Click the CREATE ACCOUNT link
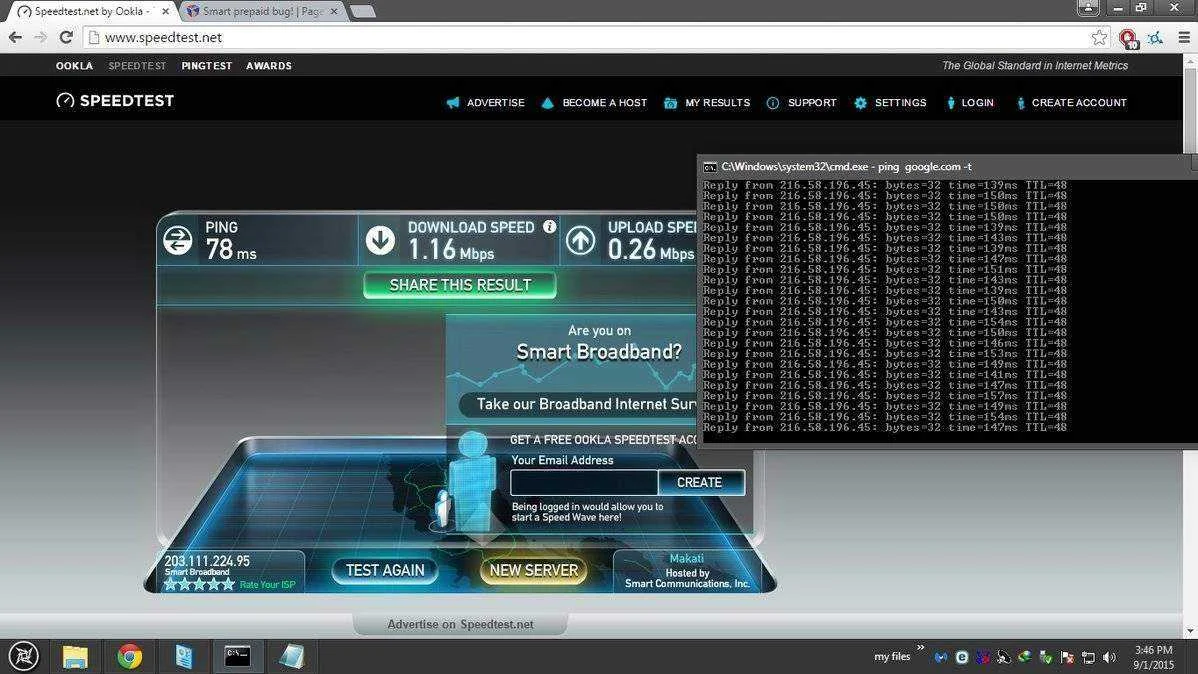 coord(1079,102)
